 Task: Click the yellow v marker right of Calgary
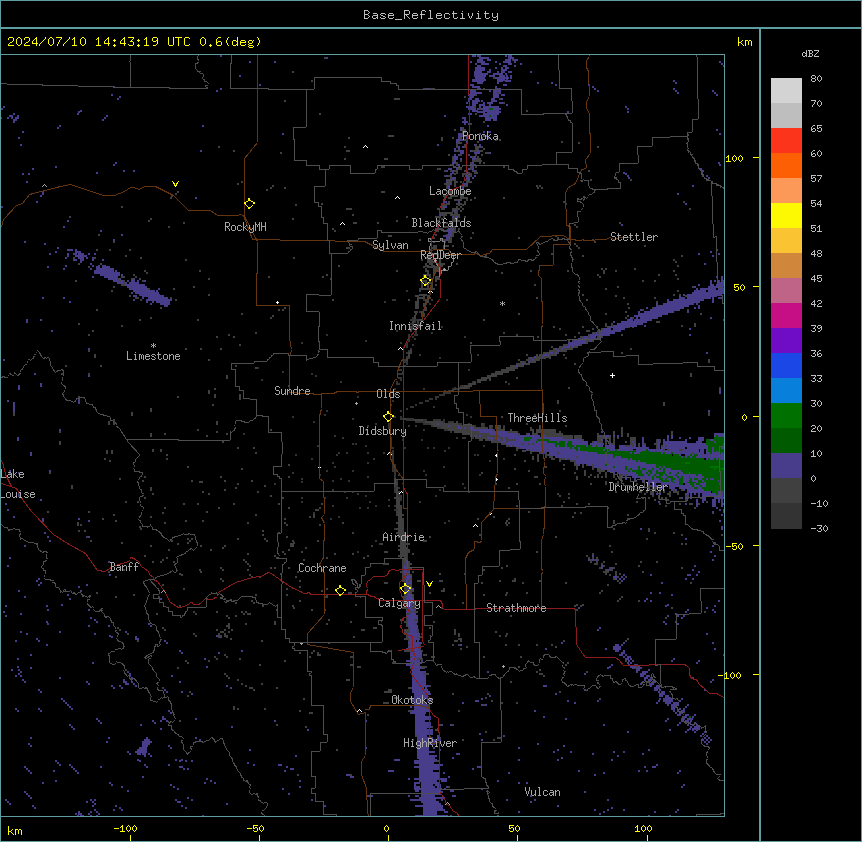(429, 584)
